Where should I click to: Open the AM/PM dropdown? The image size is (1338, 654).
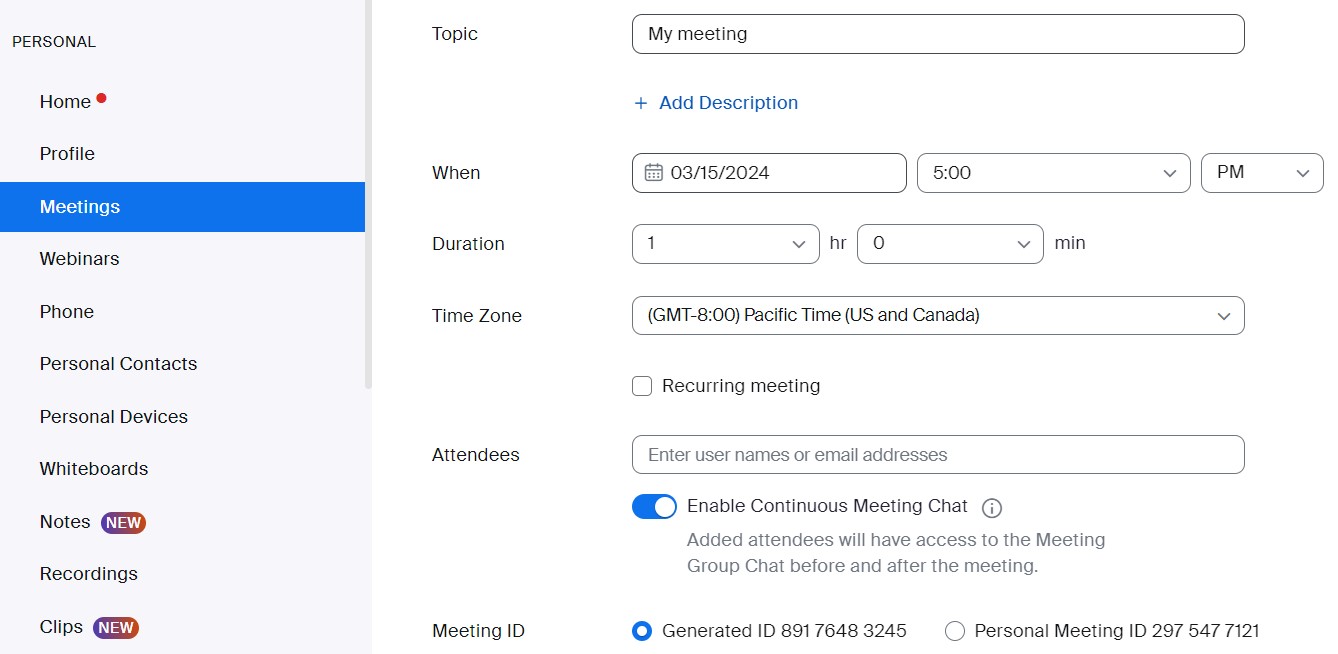(x=1262, y=173)
